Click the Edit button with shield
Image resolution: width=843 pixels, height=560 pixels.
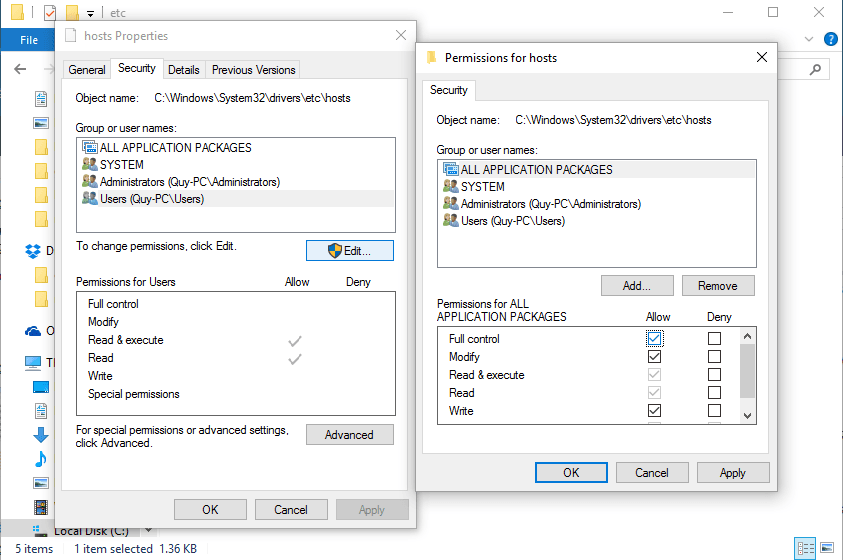pyautogui.click(x=349, y=250)
